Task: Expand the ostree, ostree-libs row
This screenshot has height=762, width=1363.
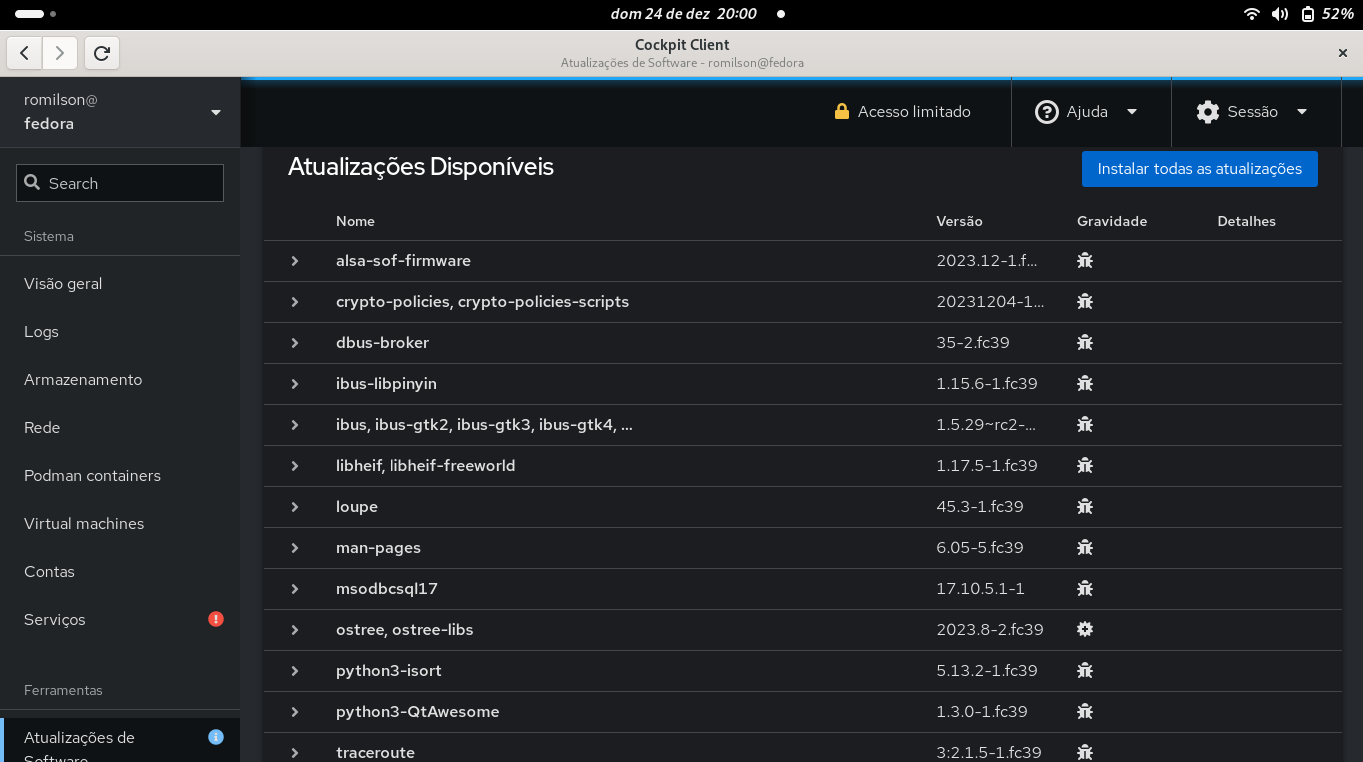Action: (x=295, y=630)
